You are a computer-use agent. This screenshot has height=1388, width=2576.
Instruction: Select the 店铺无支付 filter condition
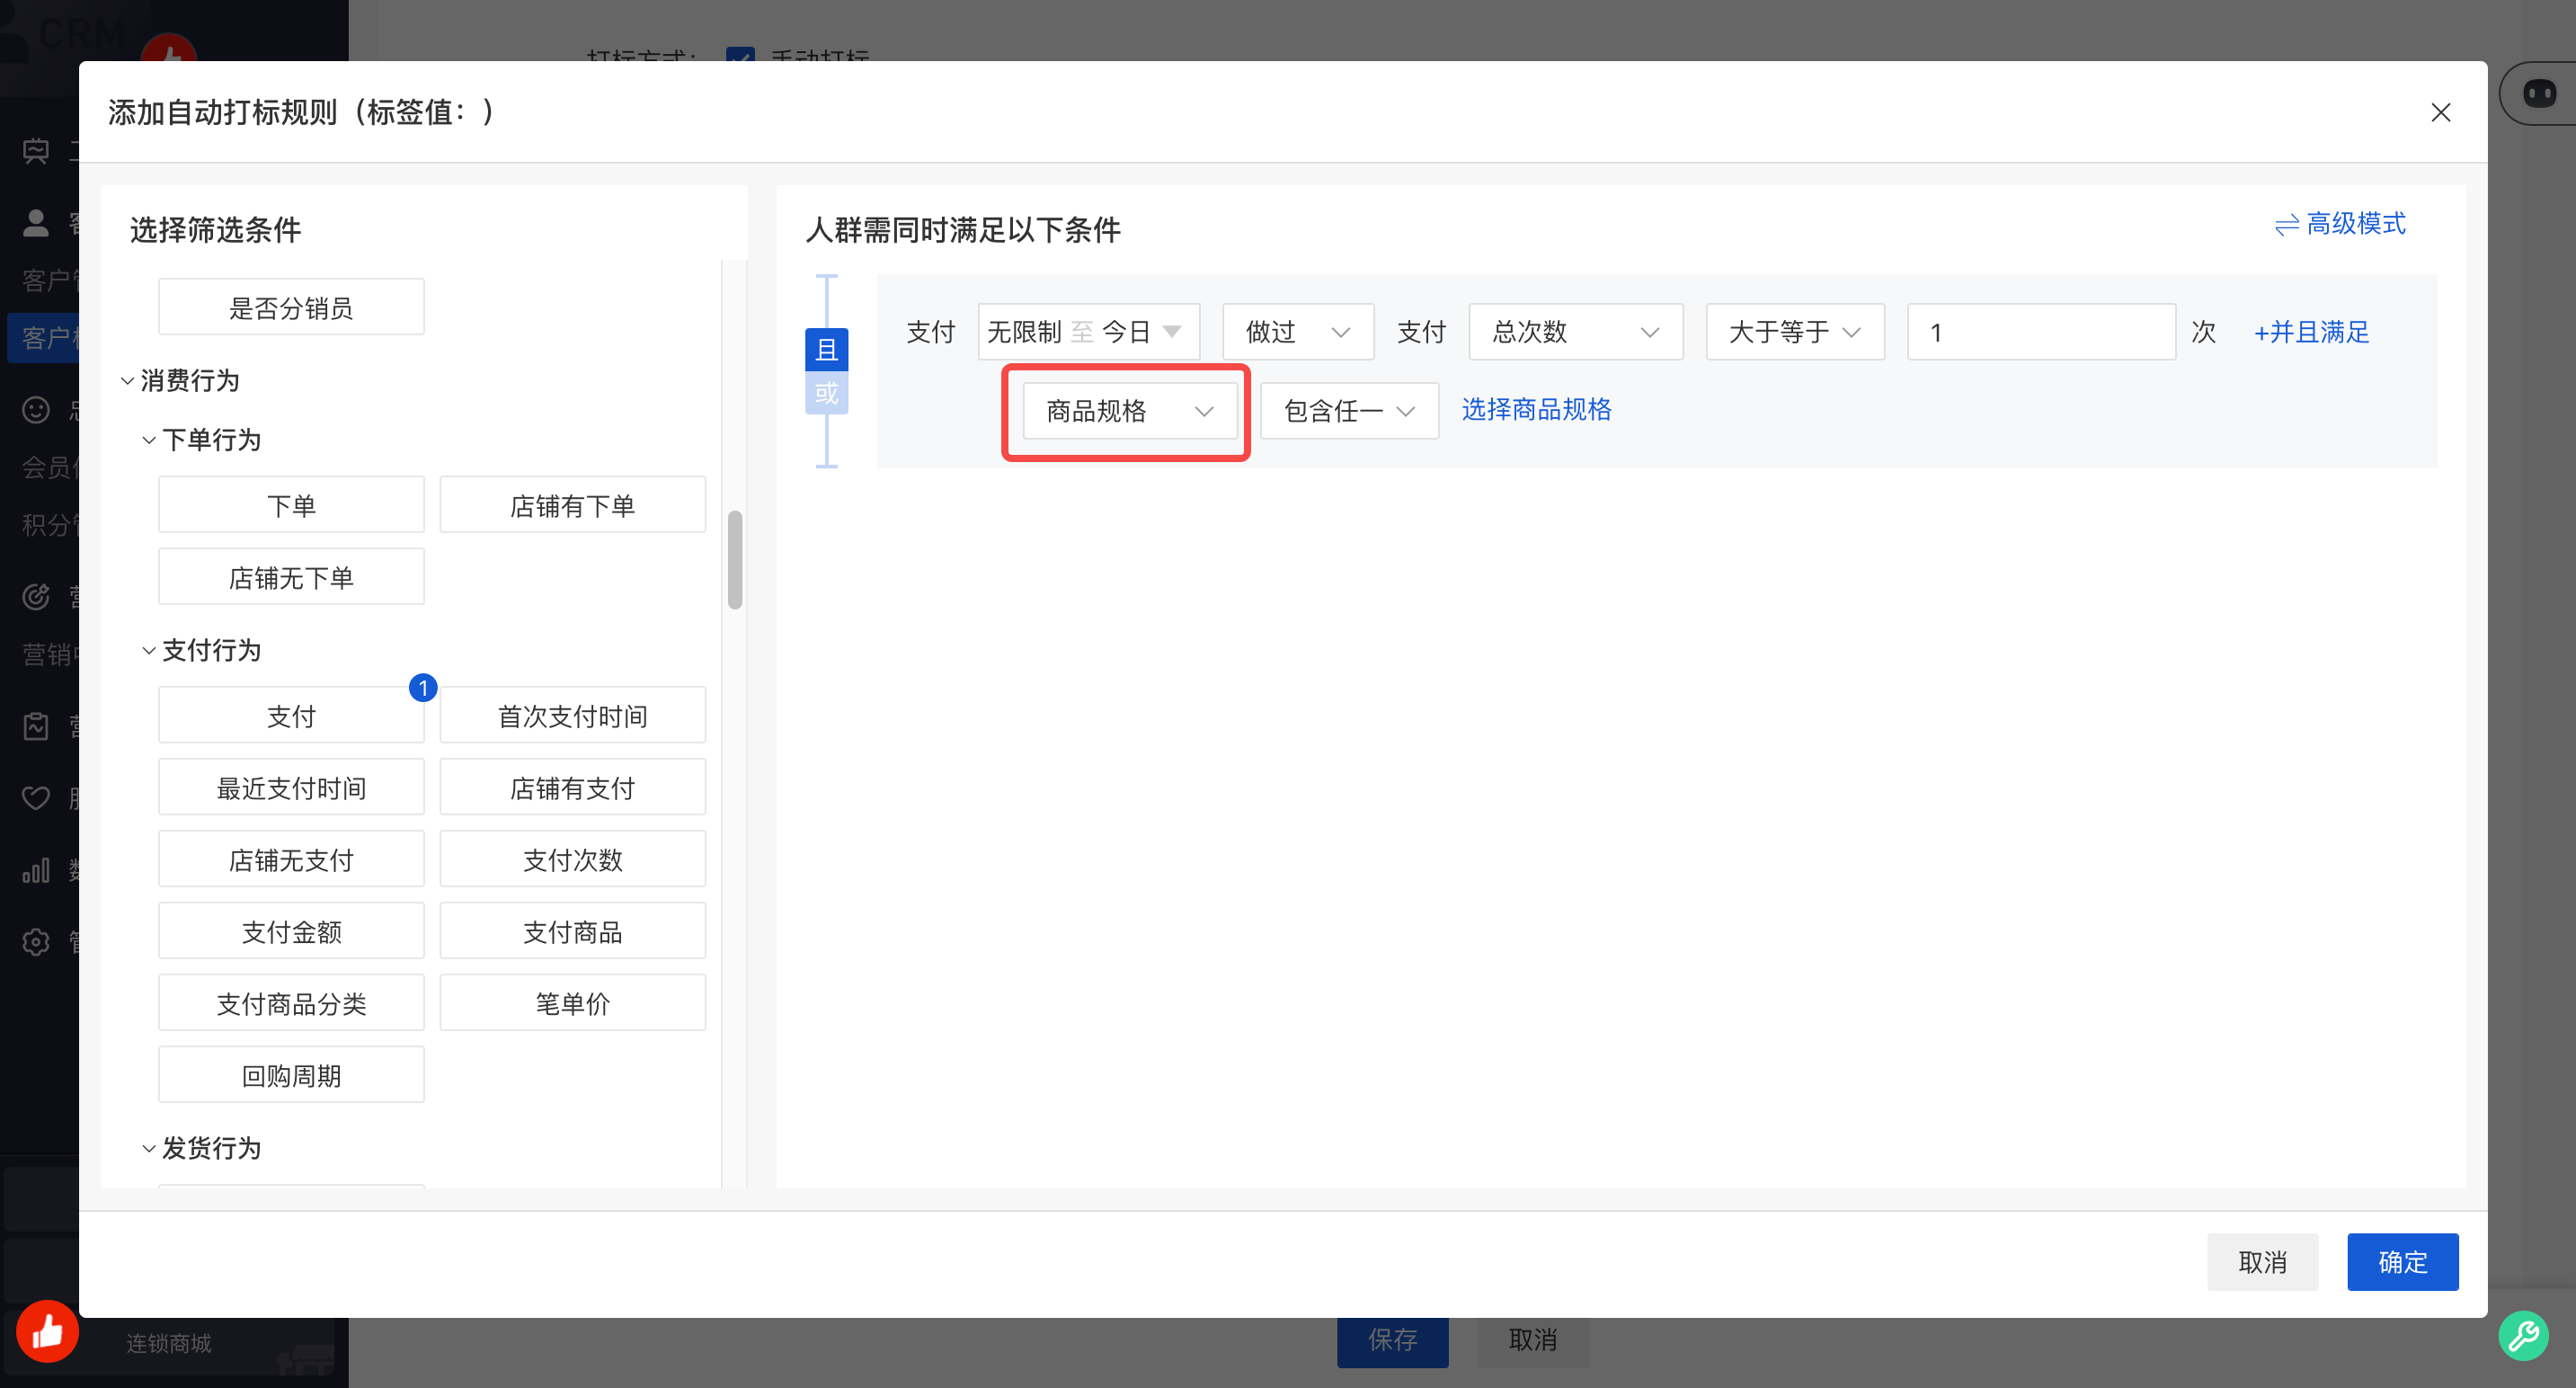click(x=291, y=859)
